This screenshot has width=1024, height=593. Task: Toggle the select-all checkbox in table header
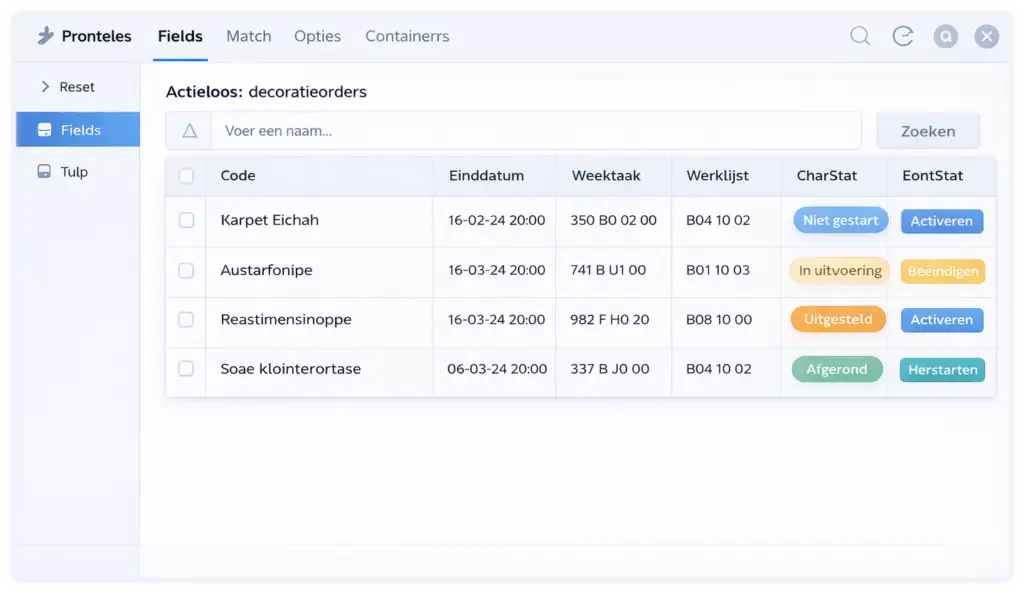coord(186,176)
